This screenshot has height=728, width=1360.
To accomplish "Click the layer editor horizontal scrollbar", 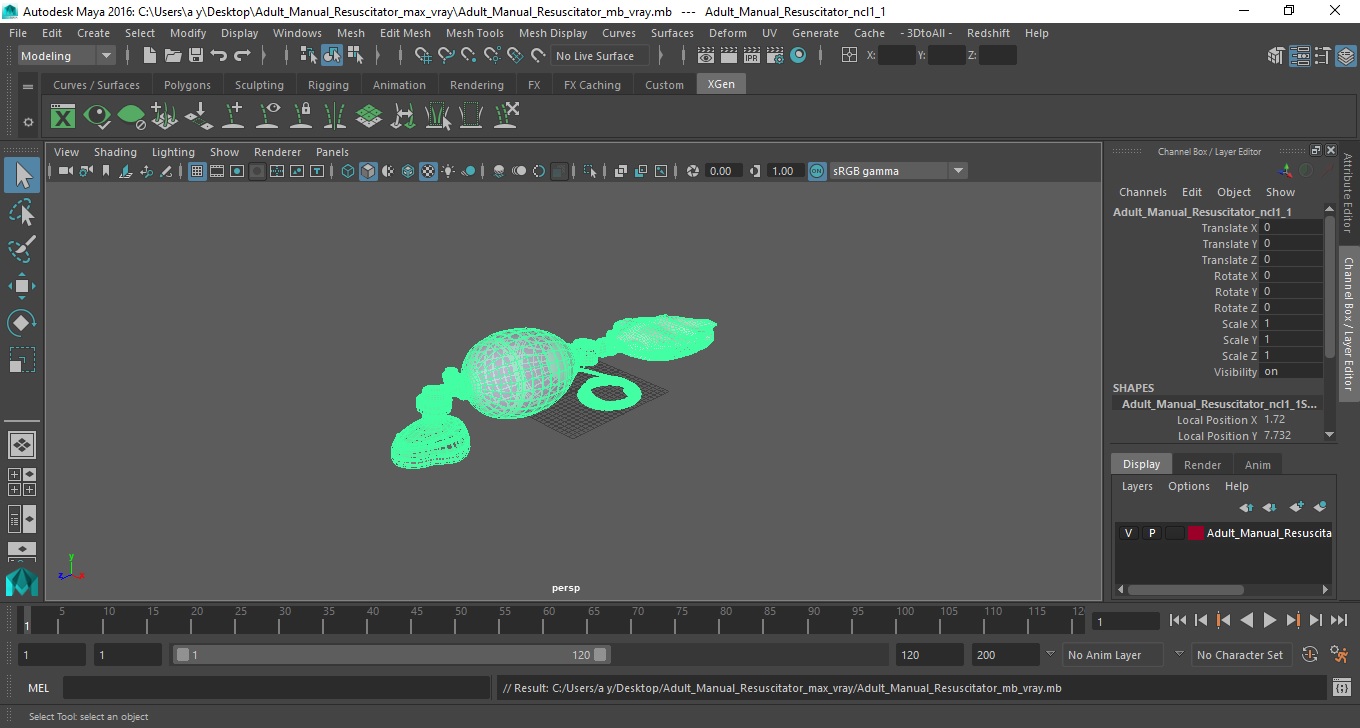I will click(1186, 590).
